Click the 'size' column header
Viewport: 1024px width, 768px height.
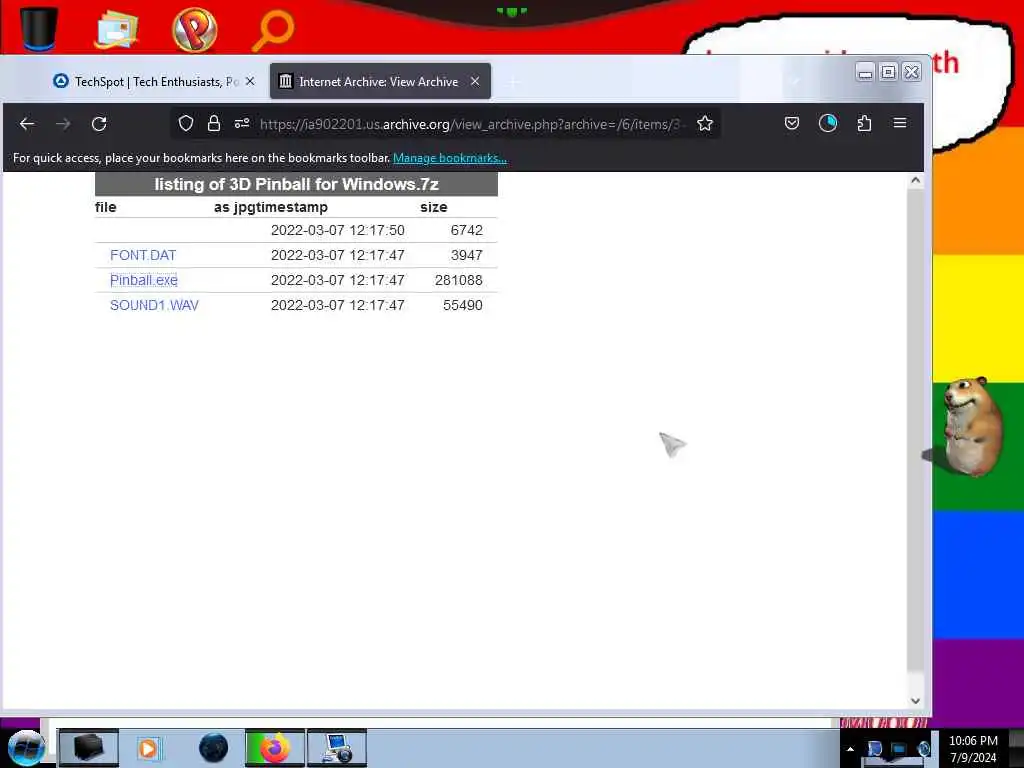click(434, 207)
